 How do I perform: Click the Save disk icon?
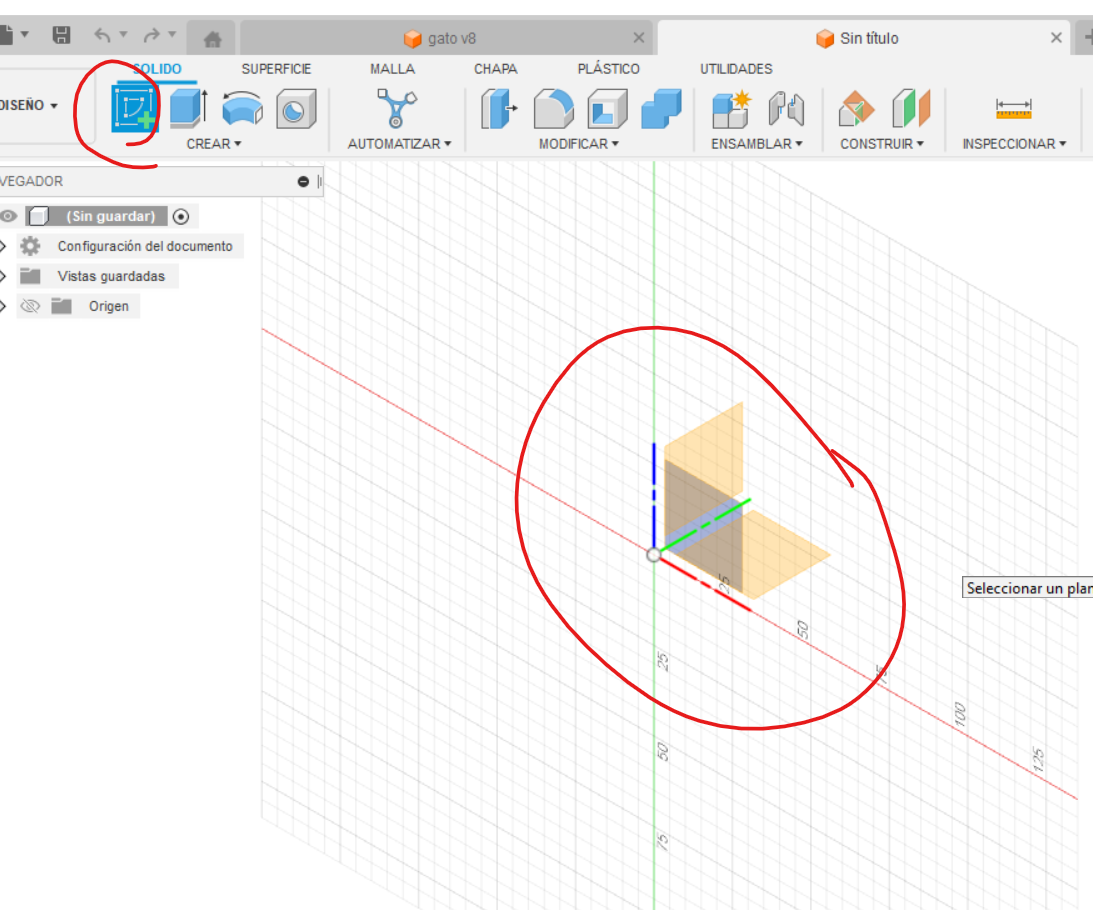[x=61, y=35]
